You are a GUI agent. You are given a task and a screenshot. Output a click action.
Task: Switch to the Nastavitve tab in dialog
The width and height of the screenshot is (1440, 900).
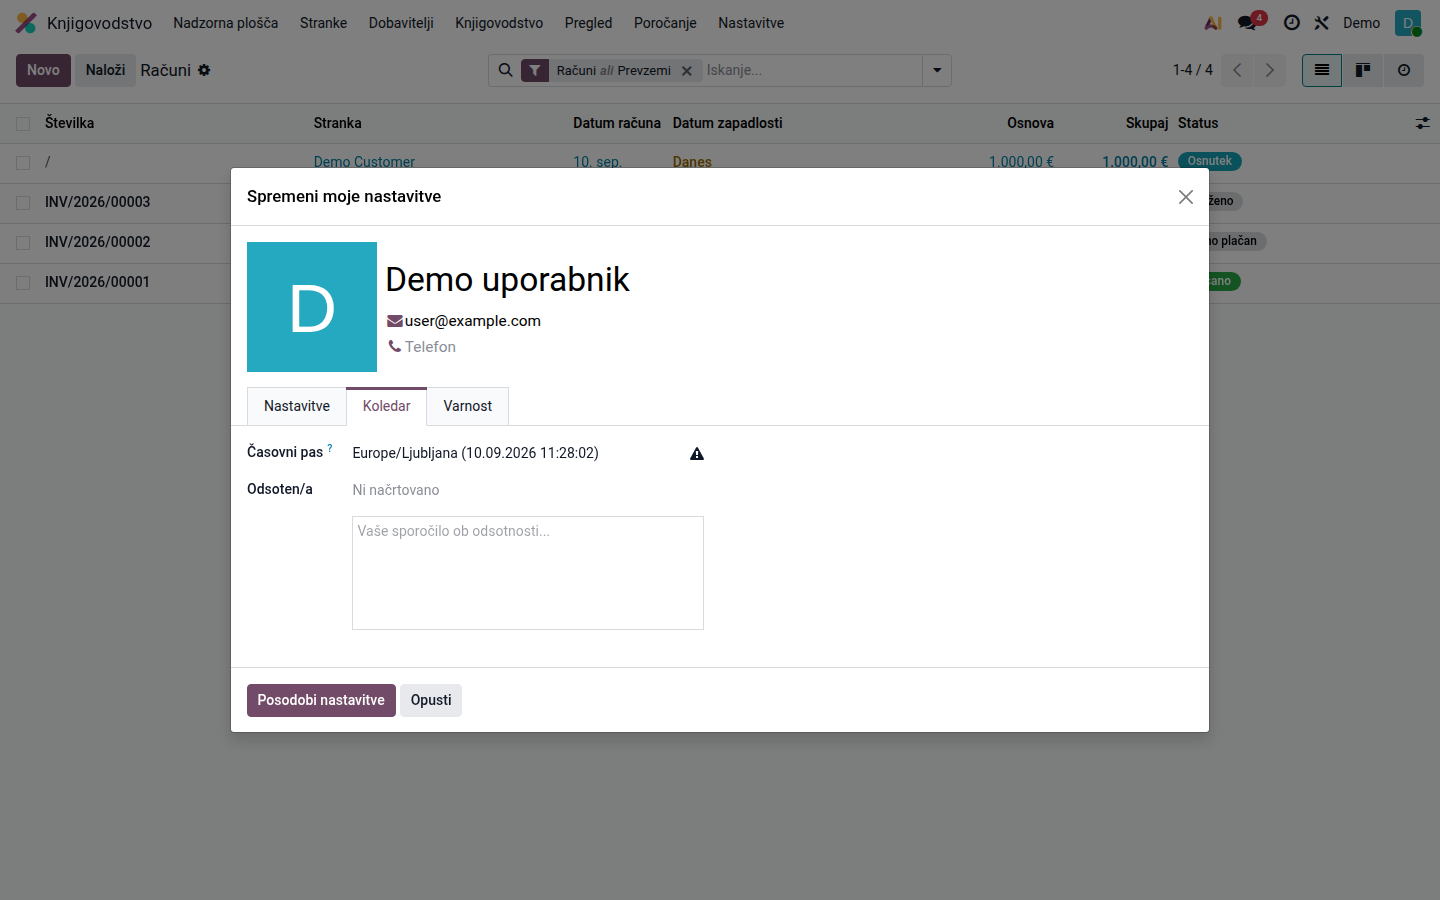point(297,406)
